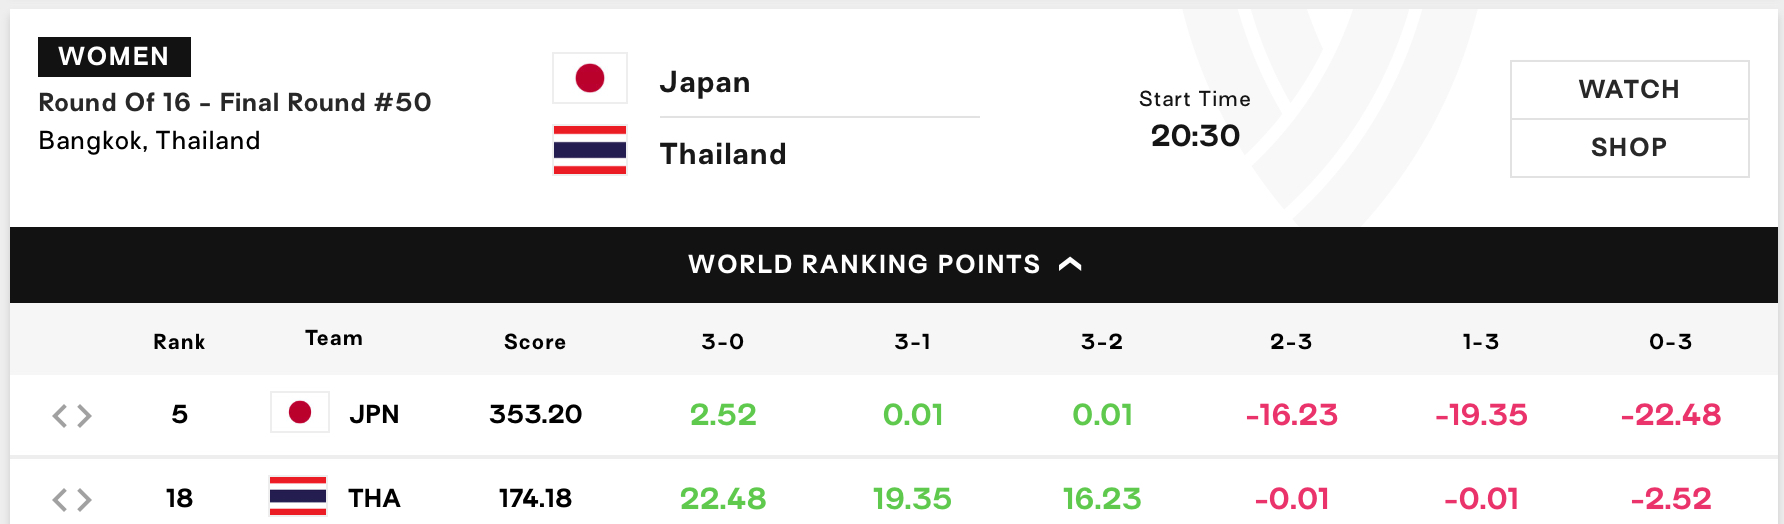Click the World Ranking Points header bar
This screenshot has width=1784, height=524.
[894, 265]
